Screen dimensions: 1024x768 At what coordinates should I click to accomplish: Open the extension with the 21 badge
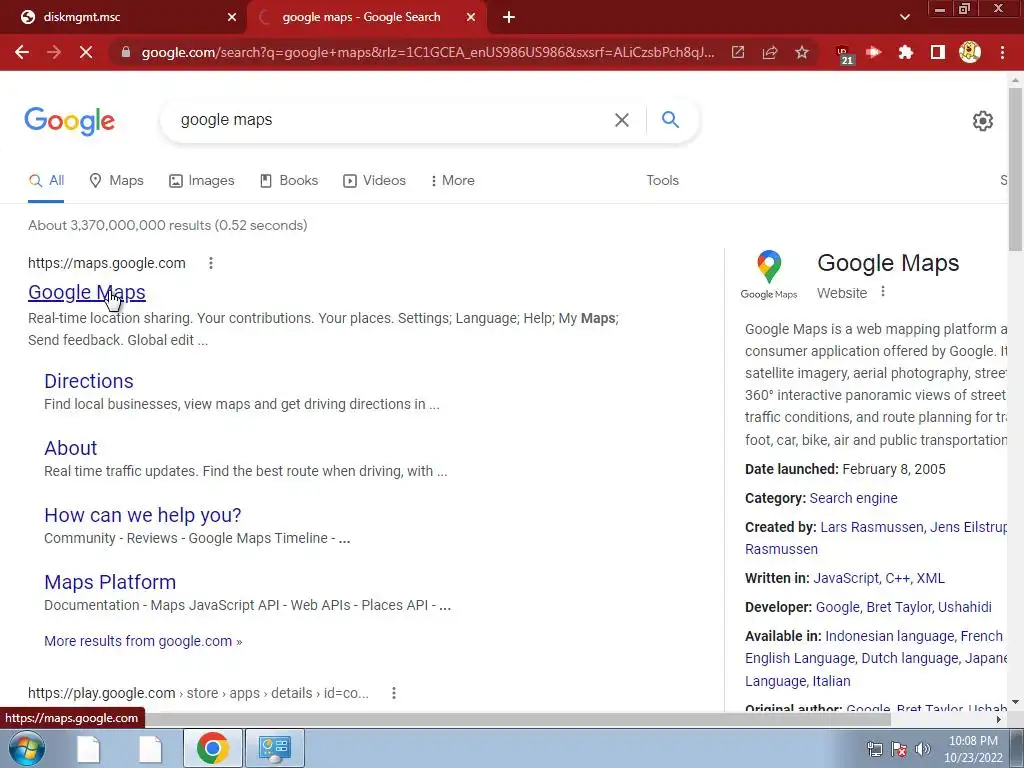tap(844, 54)
